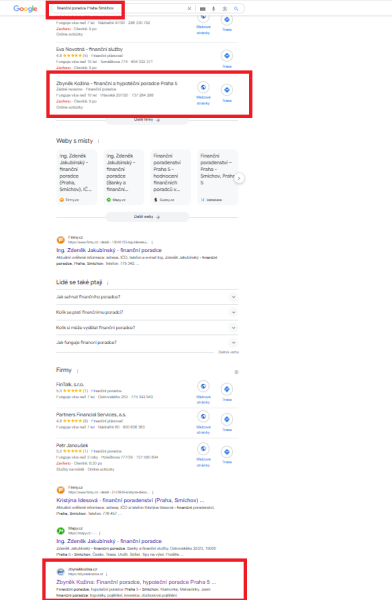
Task: Select Partners Financial Services, a.s. title
Action: [91, 414]
